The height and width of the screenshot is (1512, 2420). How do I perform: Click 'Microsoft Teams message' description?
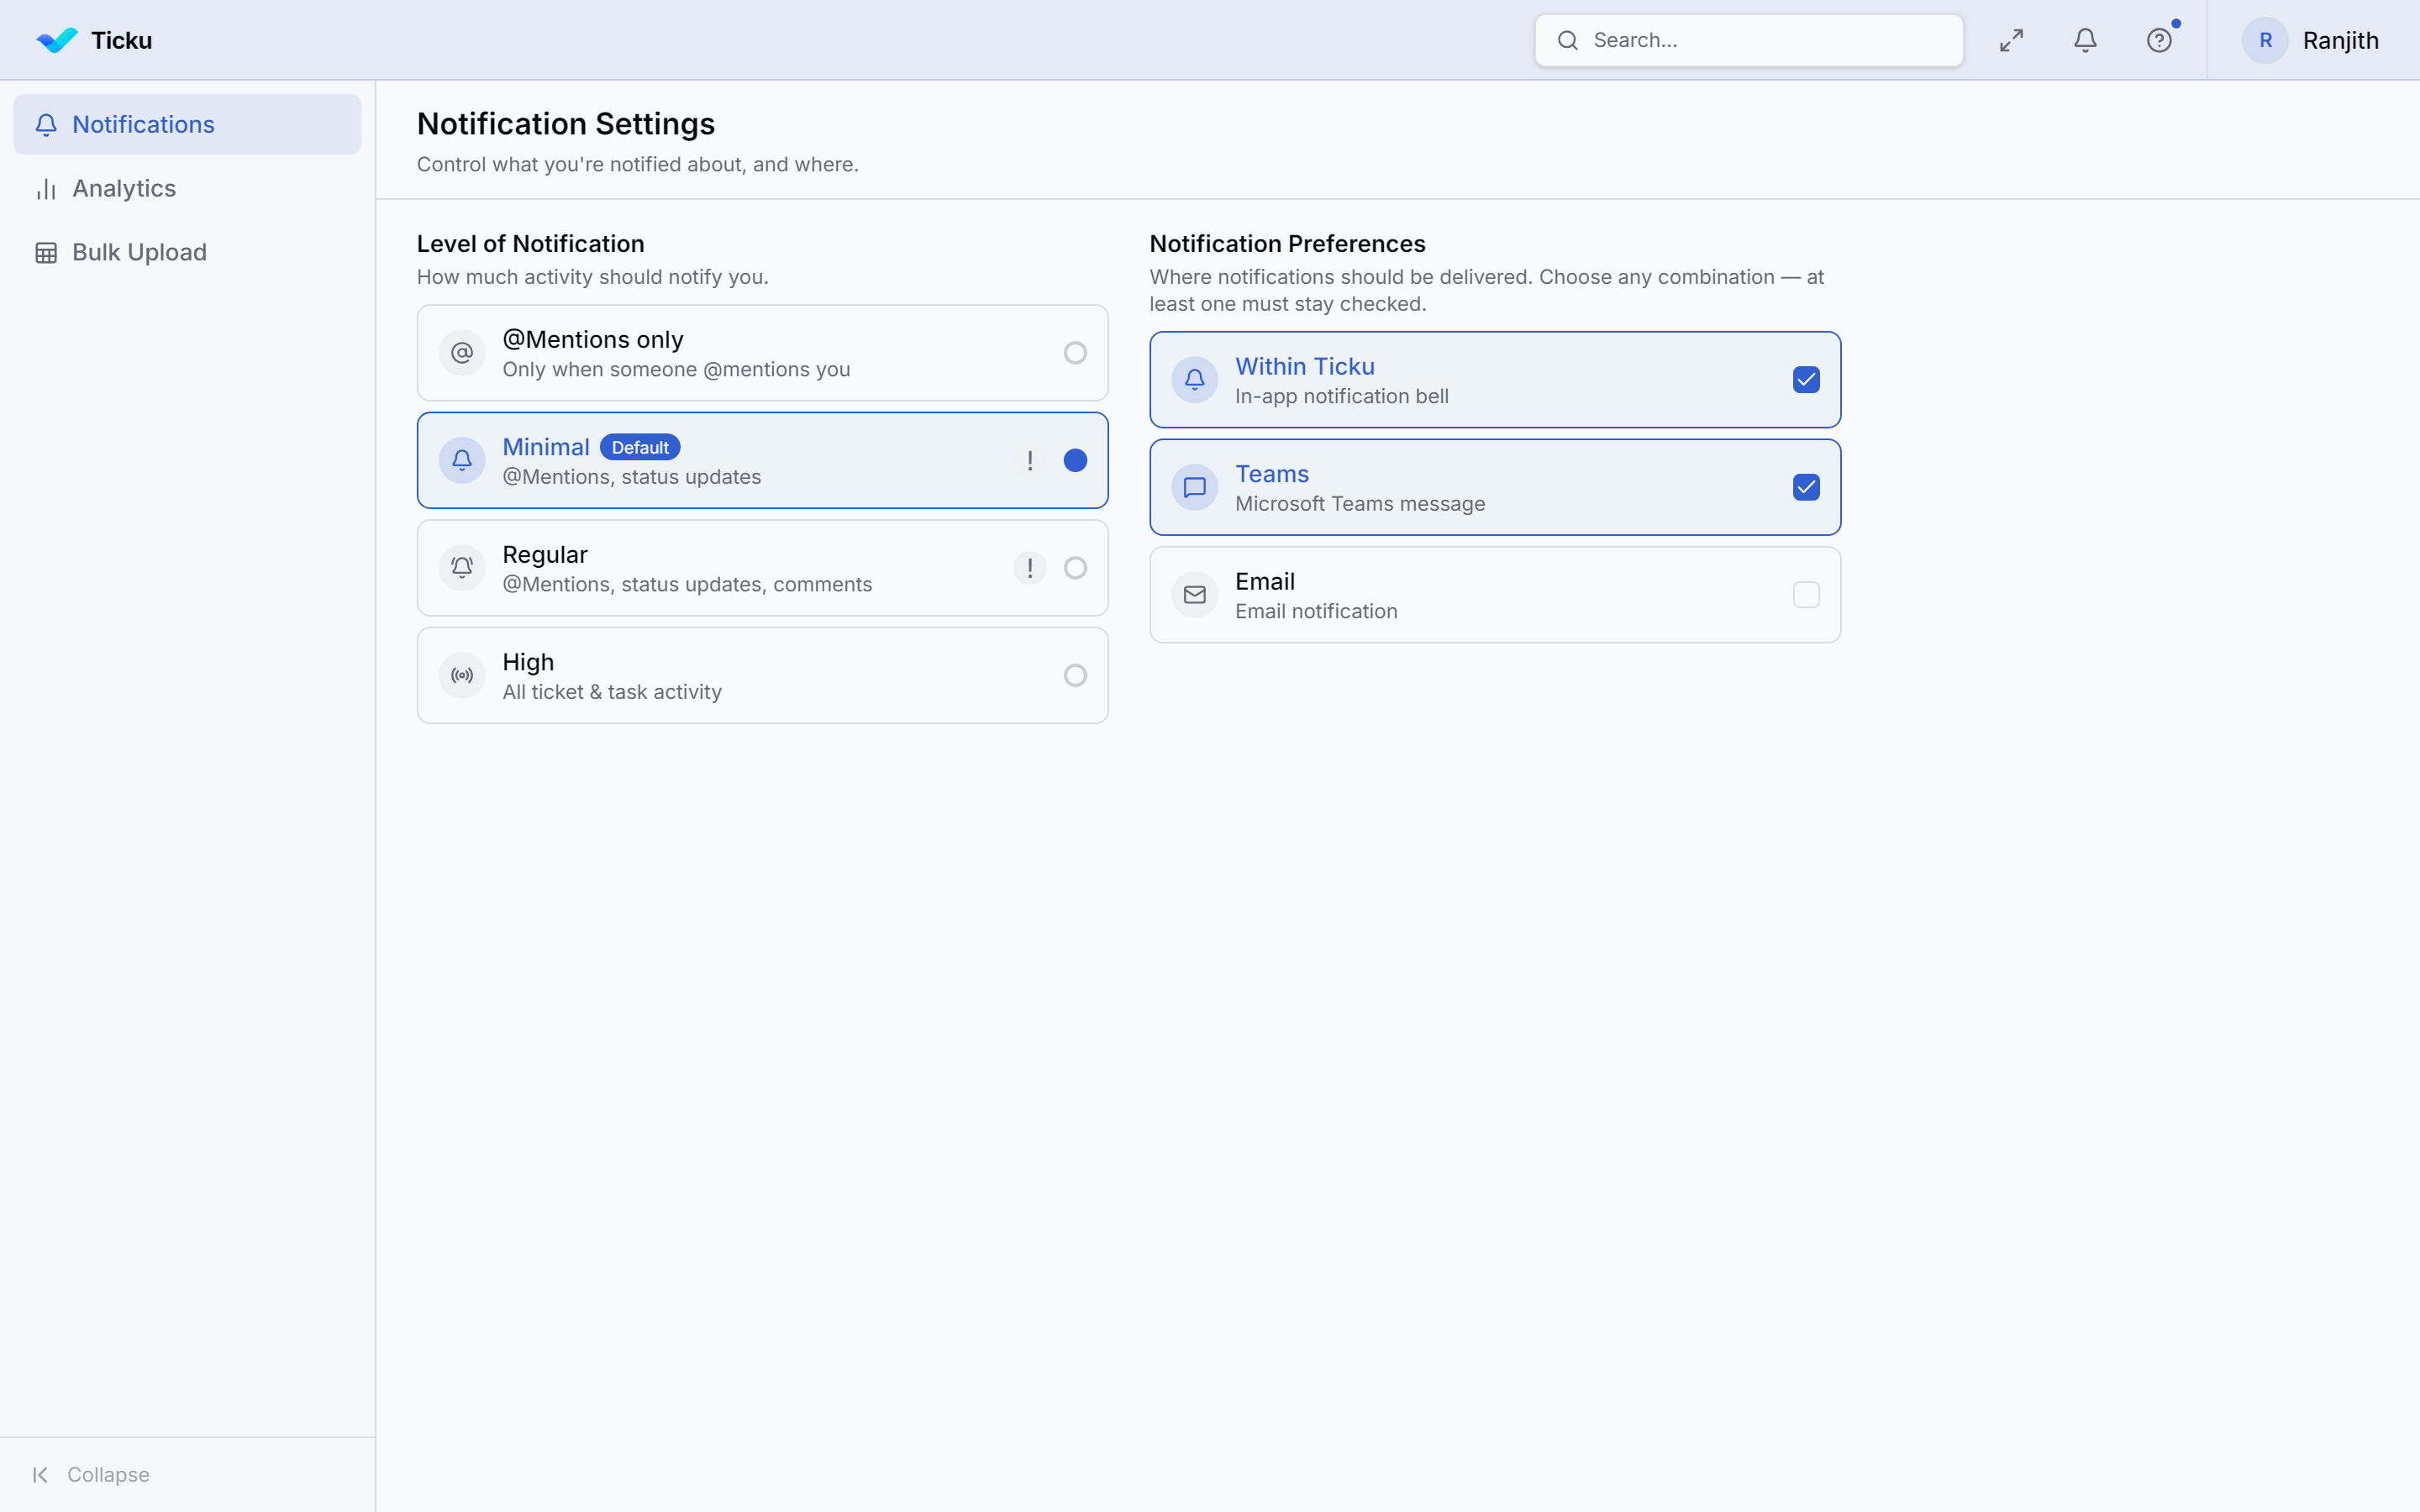coord(1360,504)
